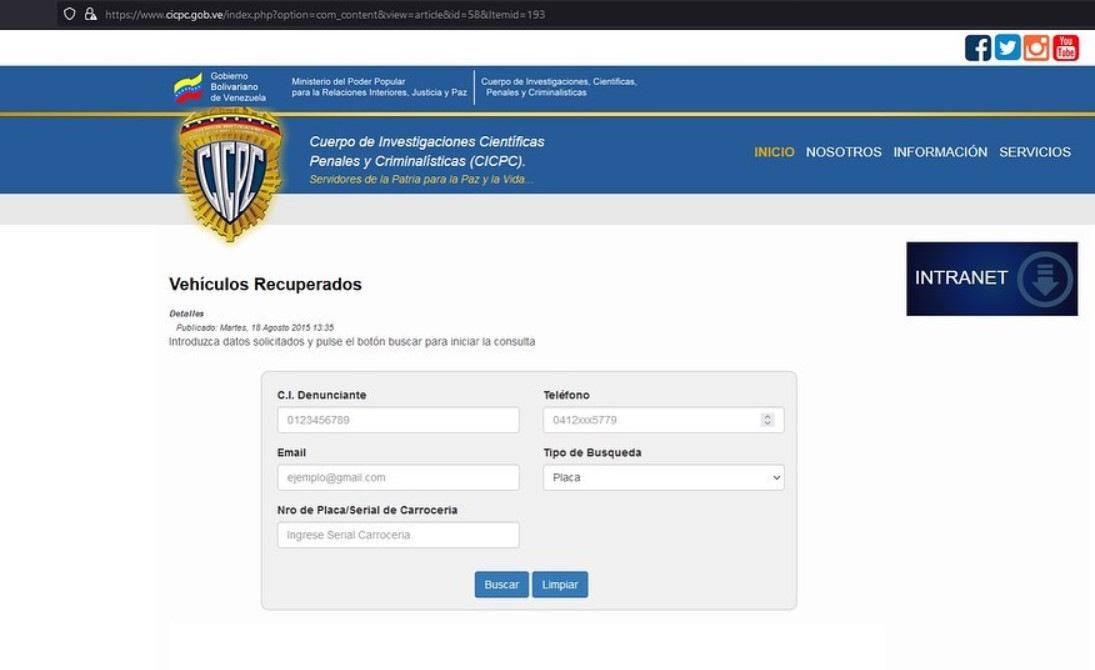The height and width of the screenshot is (670, 1095).
Task: Open the INFORMACIÓN menu
Action: coord(940,152)
